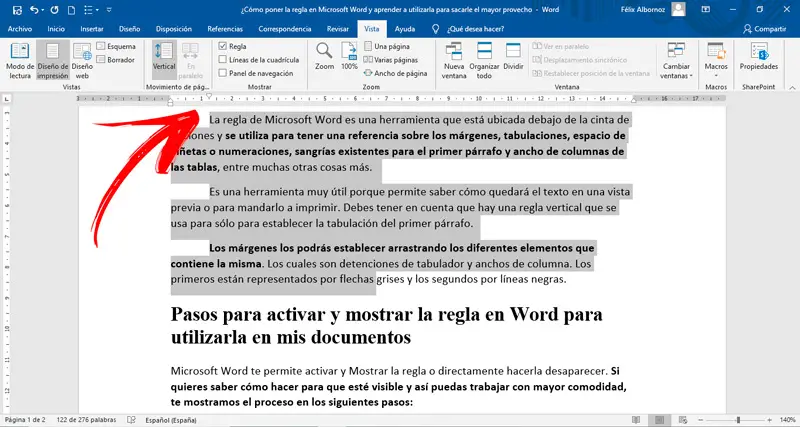Click Organizar todo windows
This screenshot has height=427, width=800.
pyautogui.click(x=484, y=61)
